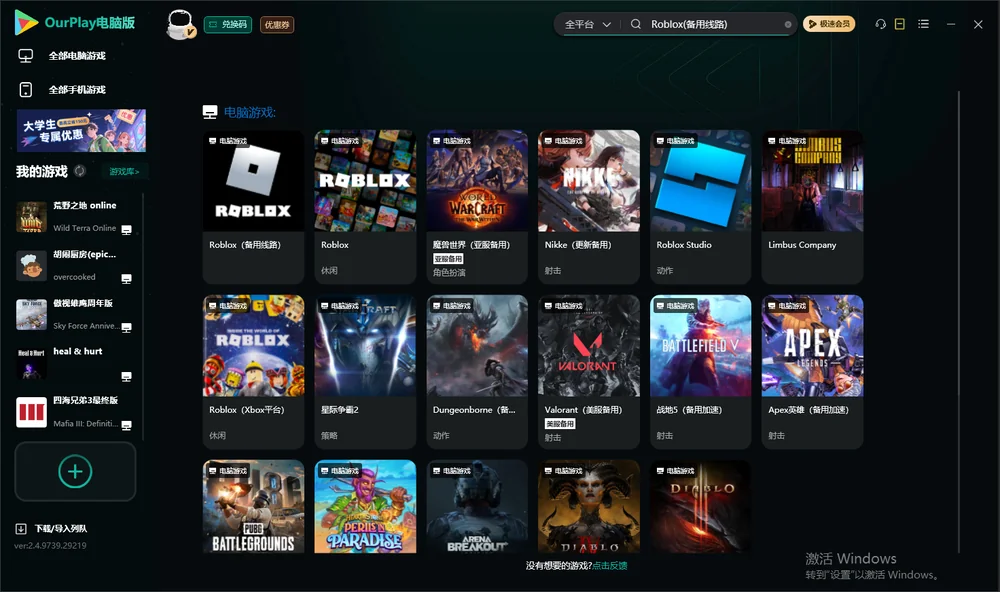Select the PUBG Battlegrounds game card

tap(253, 507)
